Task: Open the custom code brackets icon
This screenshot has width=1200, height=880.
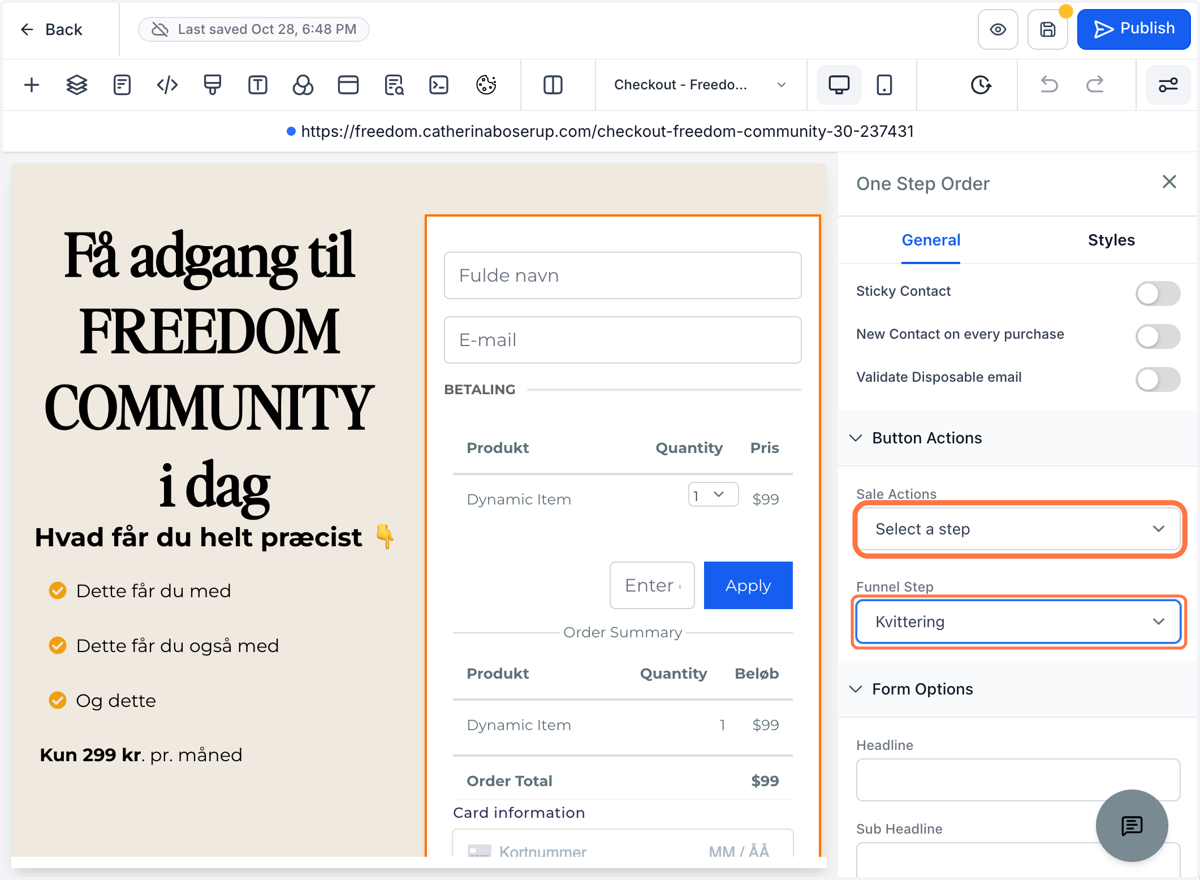Action: tap(167, 85)
